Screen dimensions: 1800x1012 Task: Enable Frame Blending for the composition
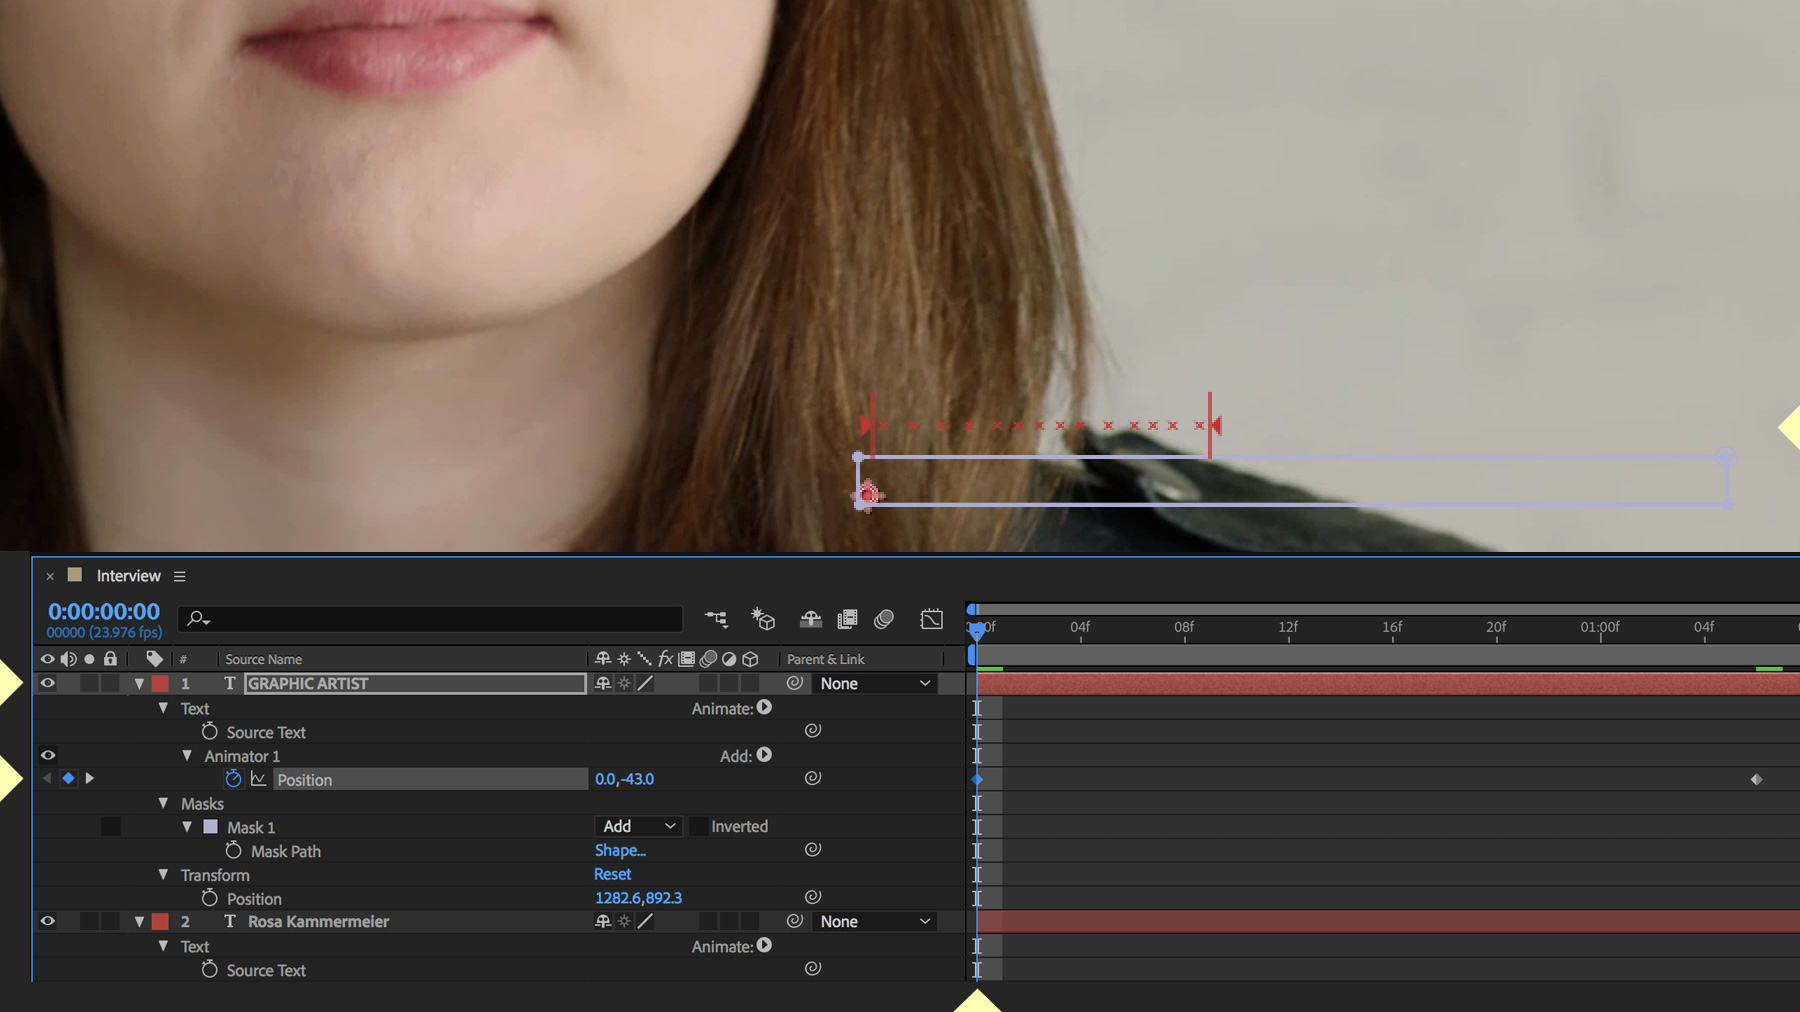coord(847,618)
